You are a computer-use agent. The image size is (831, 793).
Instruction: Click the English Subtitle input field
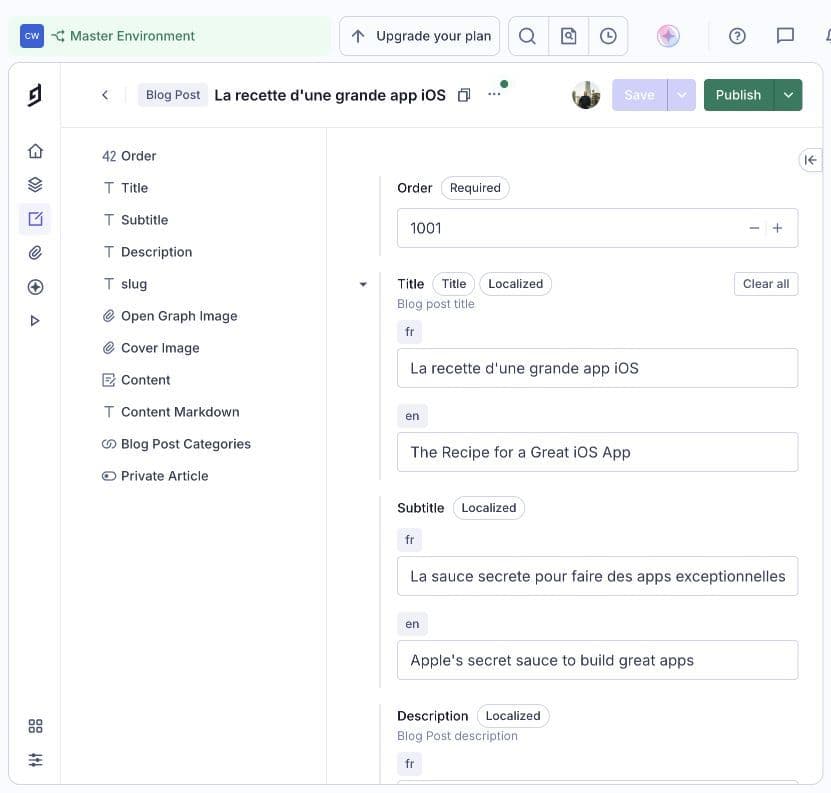[x=597, y=660]
